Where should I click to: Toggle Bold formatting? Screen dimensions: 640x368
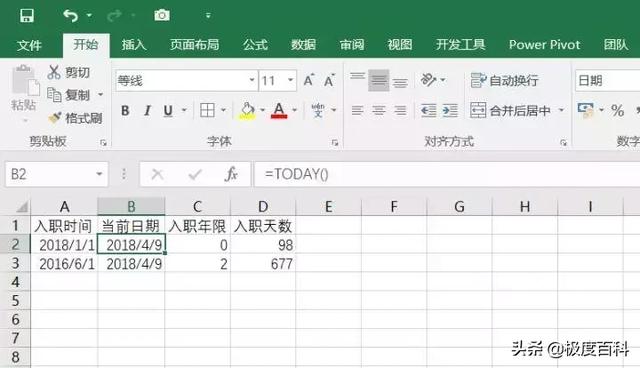[x=125, y=111]
